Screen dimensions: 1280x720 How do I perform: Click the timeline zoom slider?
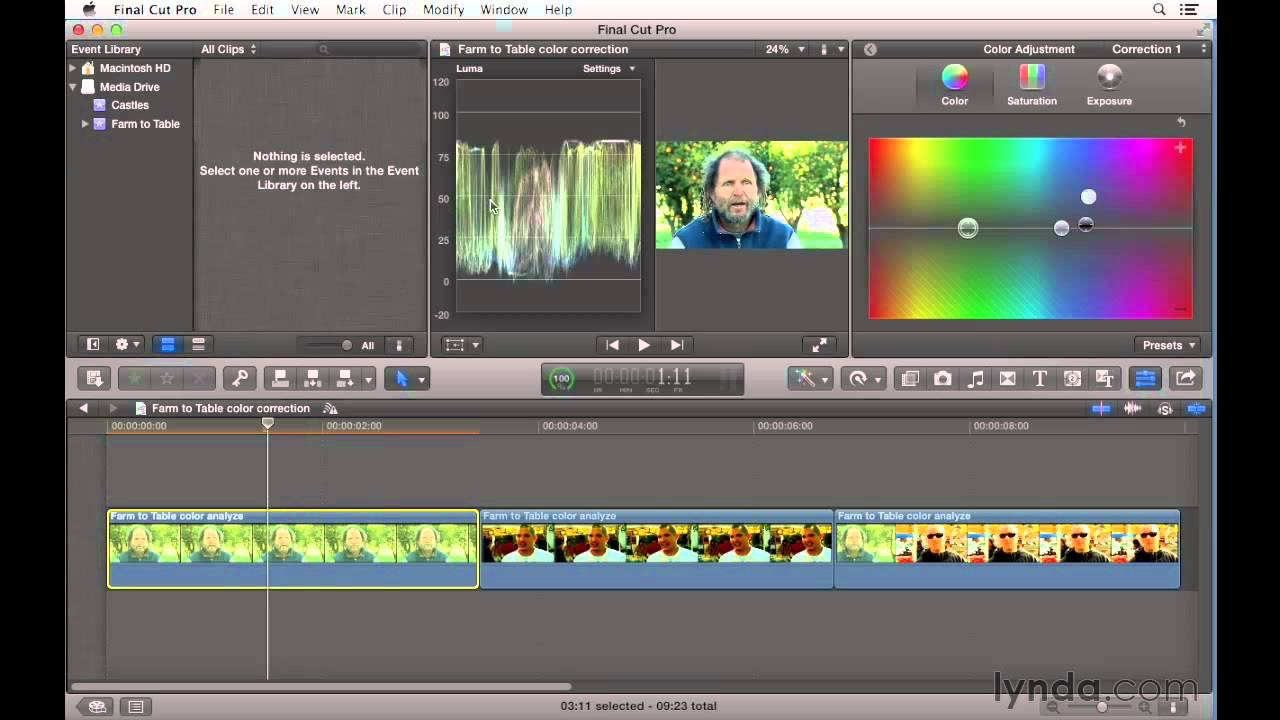point(1101,707)
